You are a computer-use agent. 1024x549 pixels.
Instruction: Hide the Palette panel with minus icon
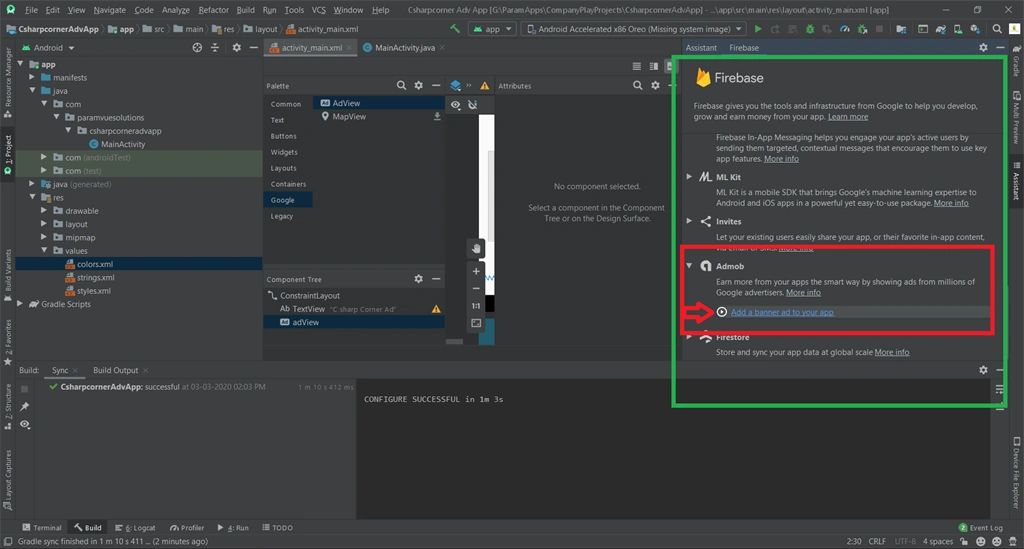click(436, 86)
